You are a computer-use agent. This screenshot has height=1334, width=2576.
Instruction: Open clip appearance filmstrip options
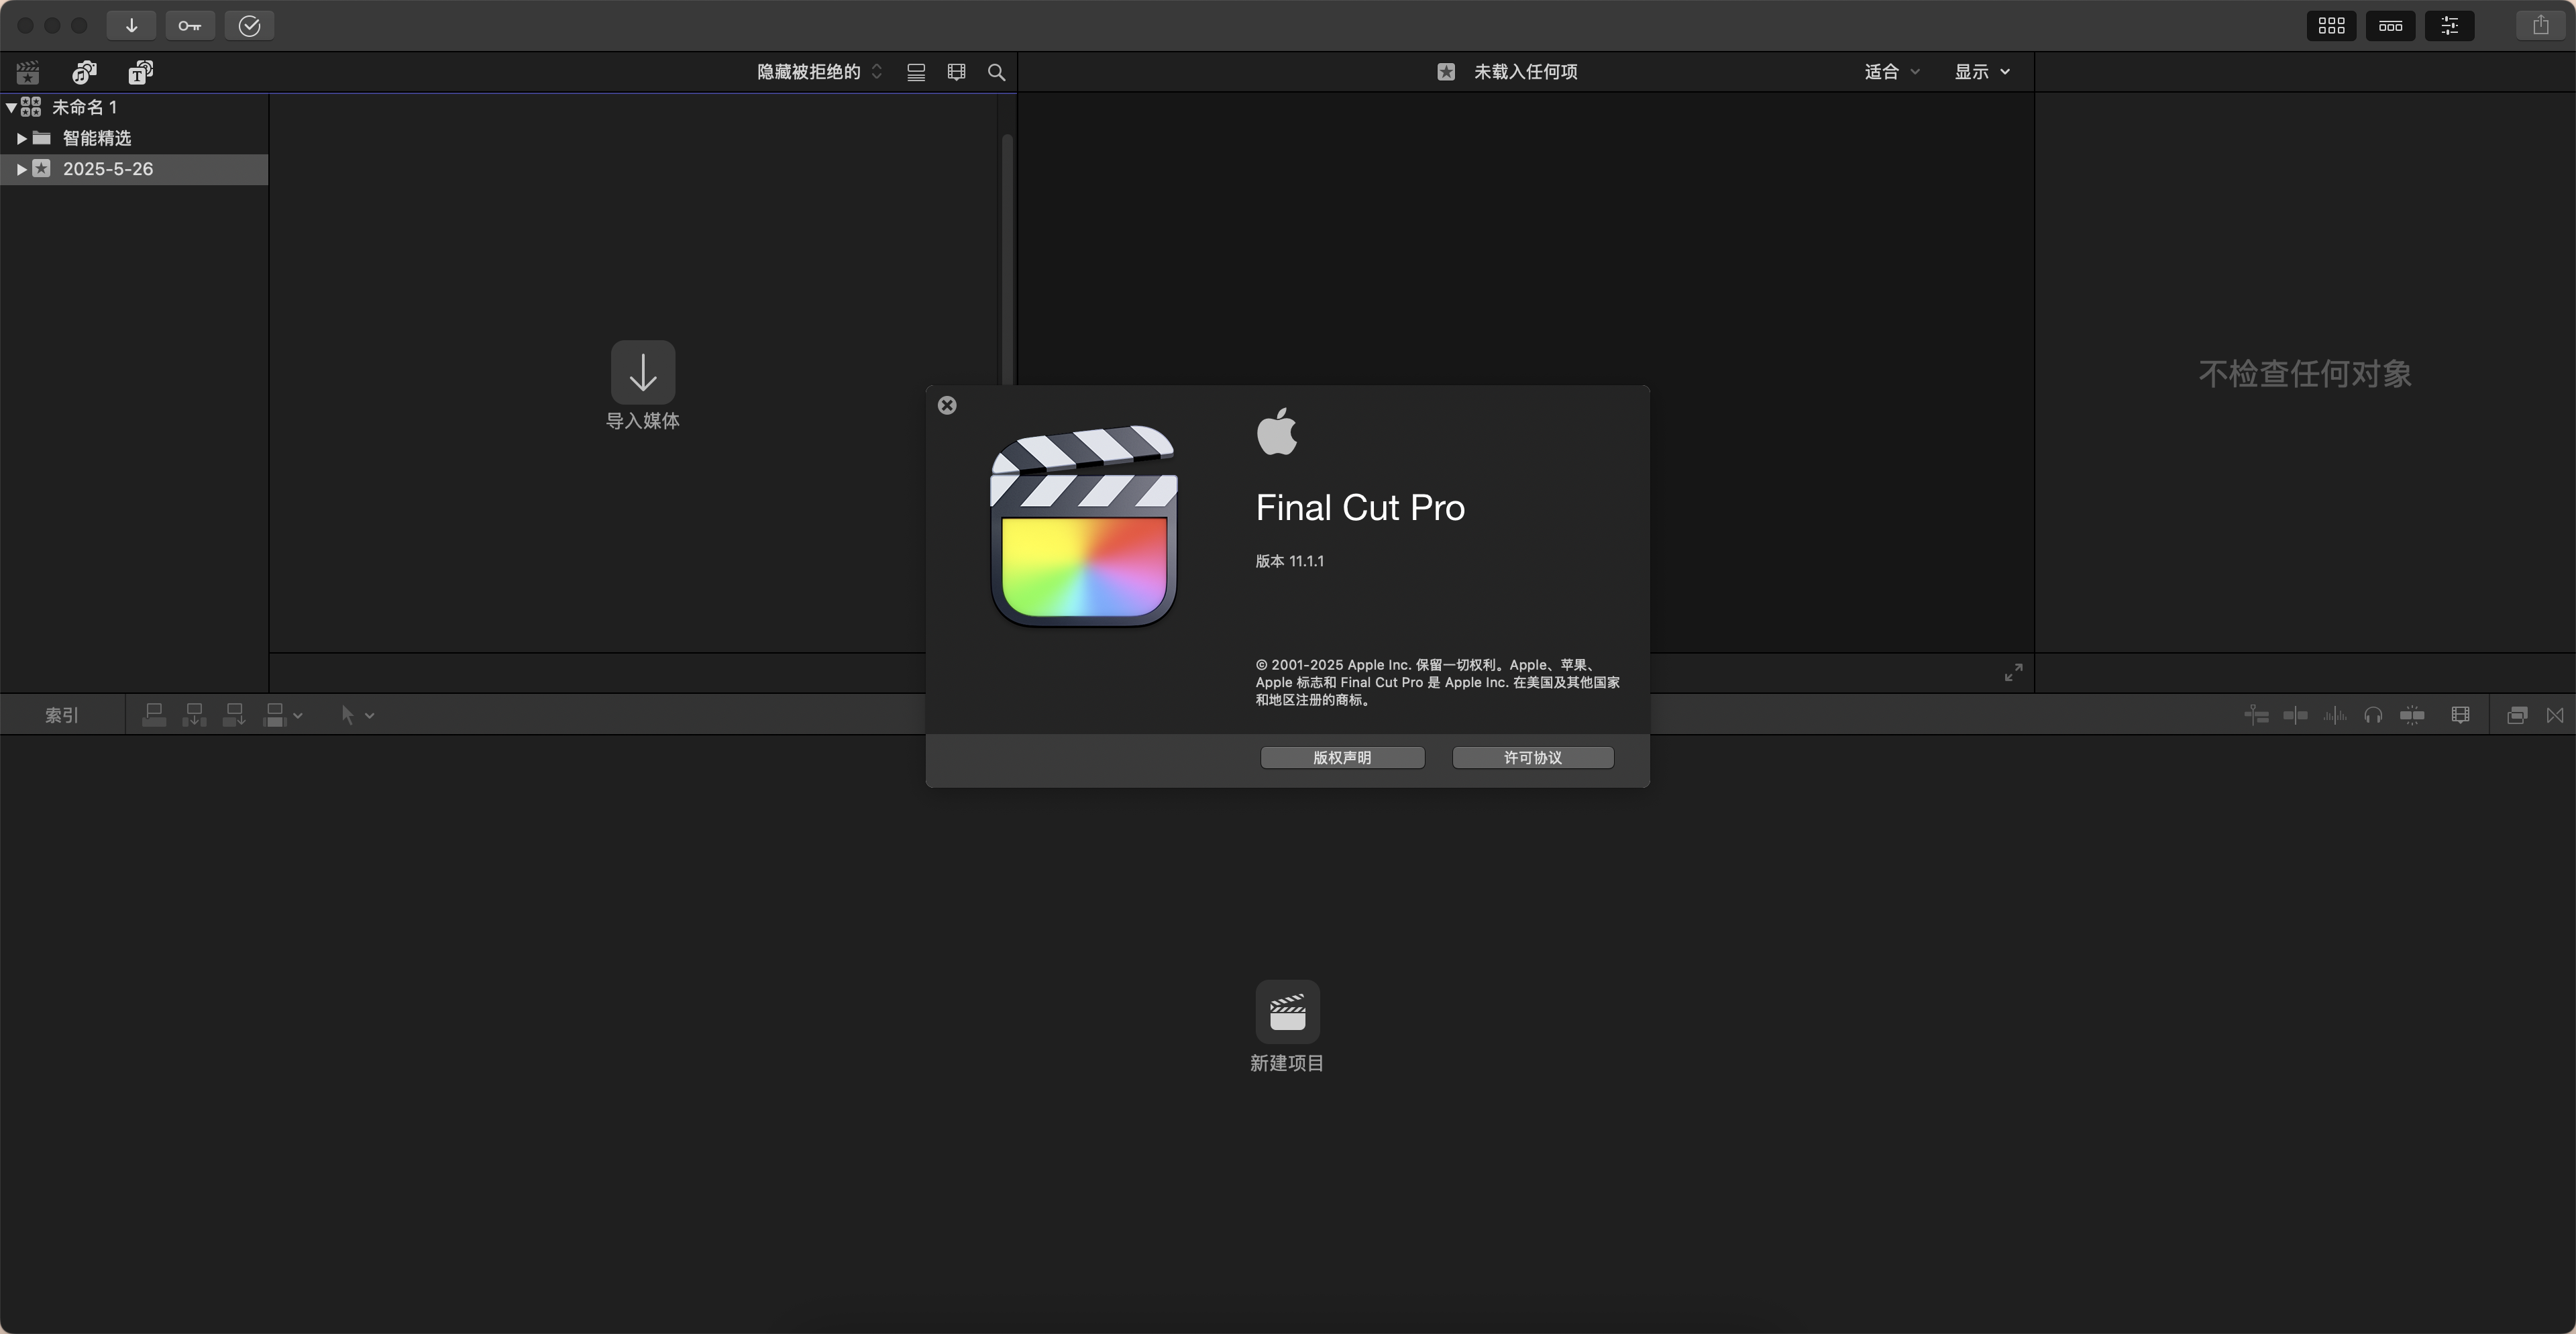tap(957, 72)
